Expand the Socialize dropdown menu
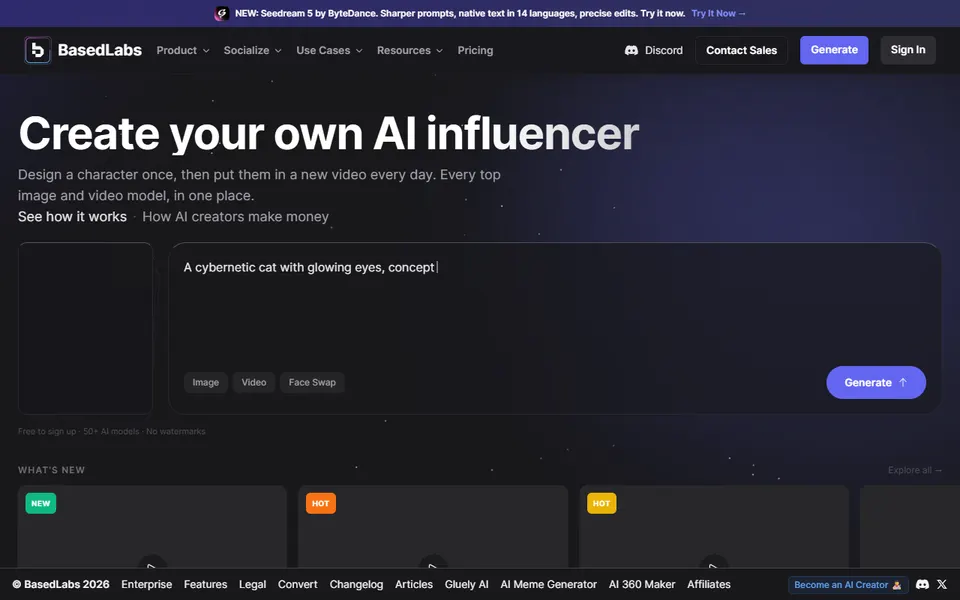Viewport: 960px width, 600px height. 252,50
